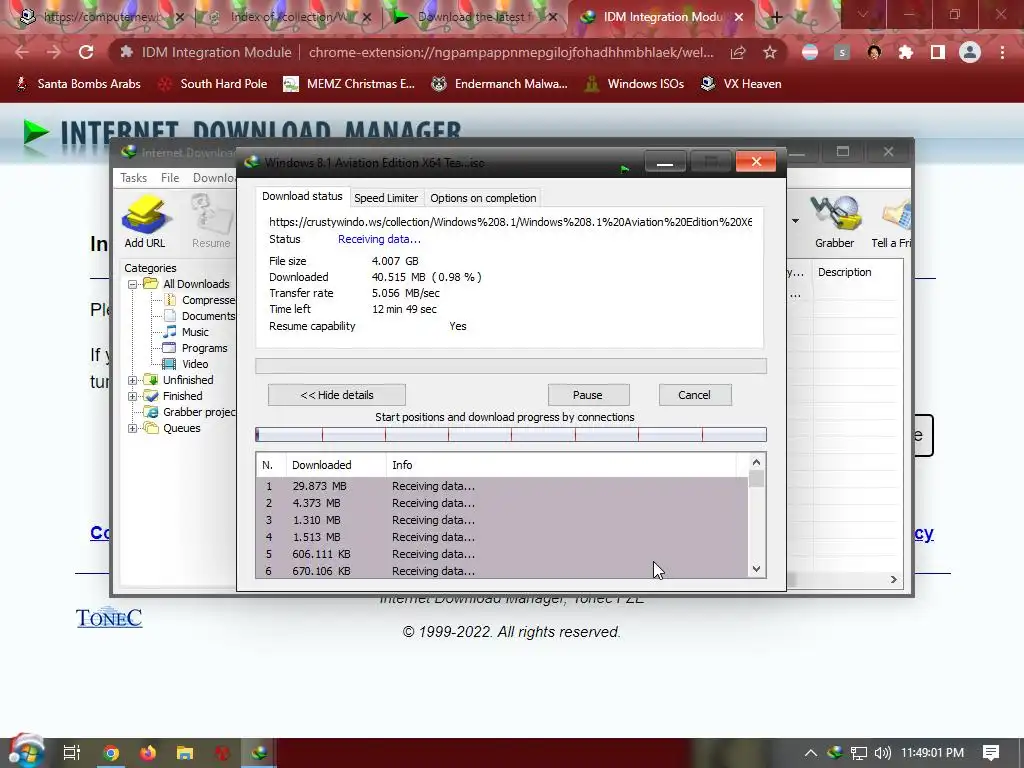Open the Chrome extensions puzzle icon
1024x768 pixels.
(x=905, y=52)
